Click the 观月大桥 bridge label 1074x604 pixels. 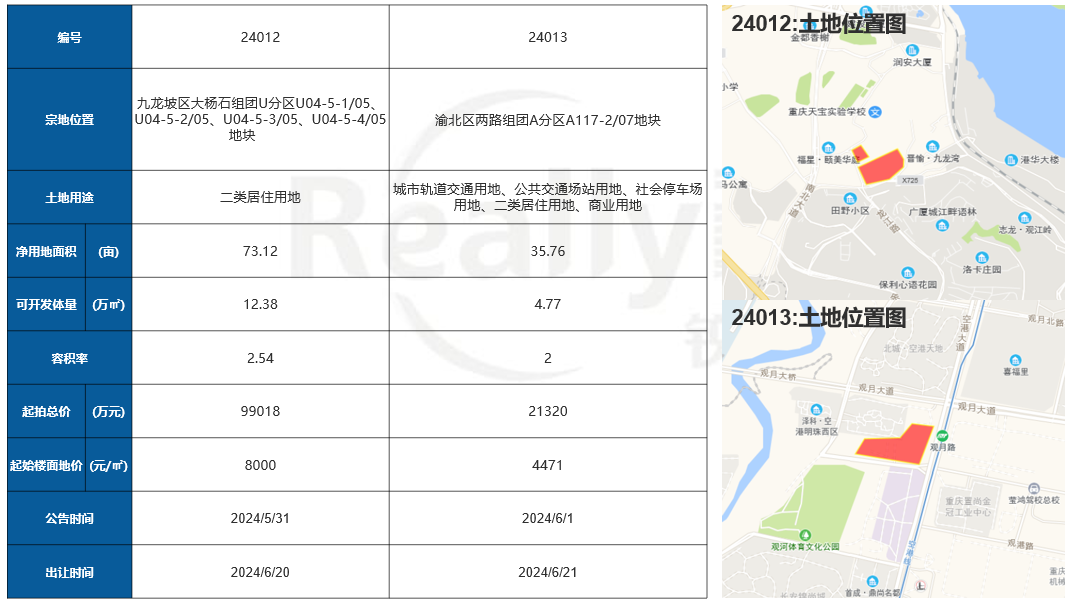[x=778, y=375]
